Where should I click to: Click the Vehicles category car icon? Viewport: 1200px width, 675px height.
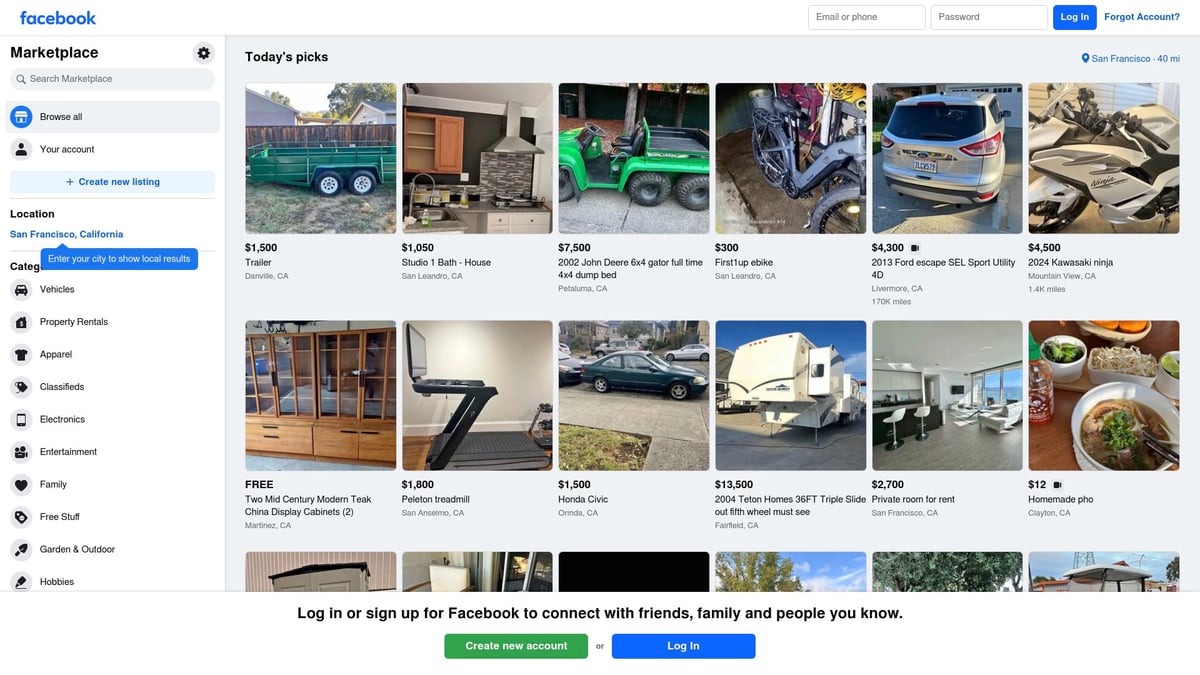[x=21, y=290]
